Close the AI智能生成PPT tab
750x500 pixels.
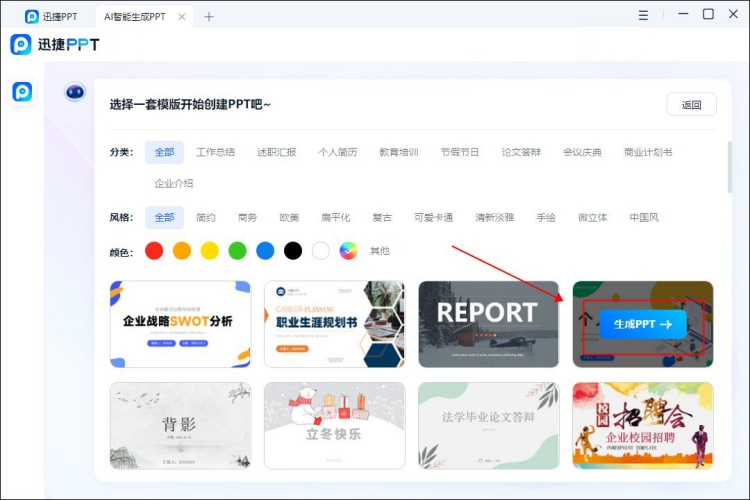click(182, 17)
